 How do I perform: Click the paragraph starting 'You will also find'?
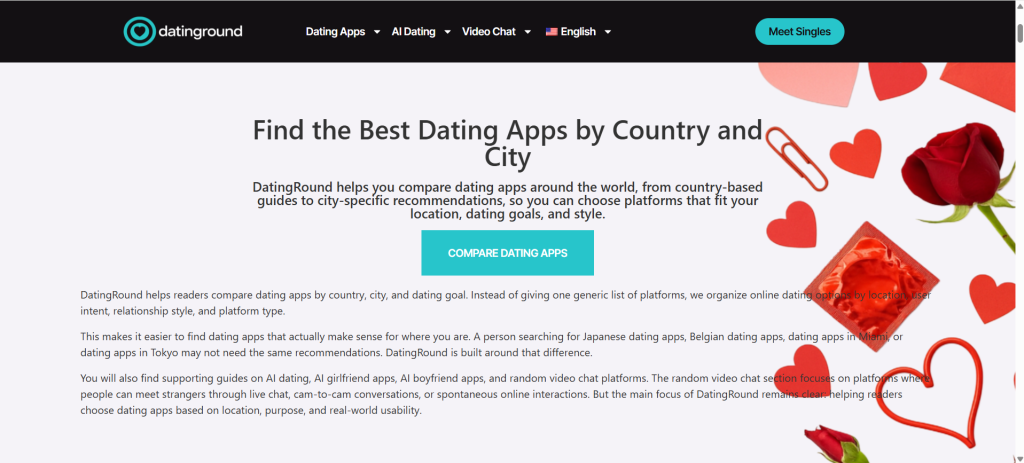point(503,394)
